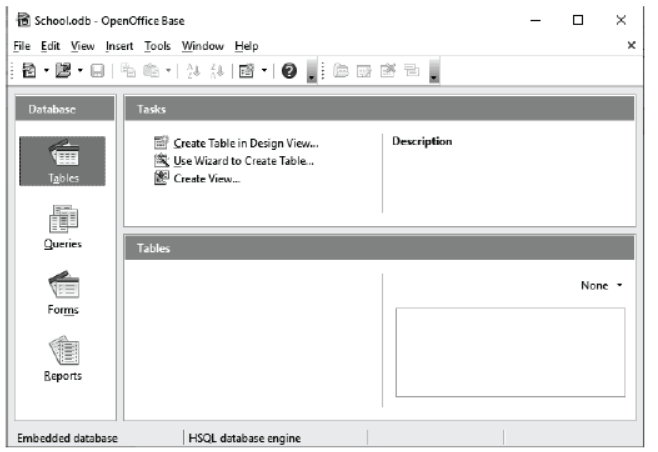Click the New database document icon

29,71
